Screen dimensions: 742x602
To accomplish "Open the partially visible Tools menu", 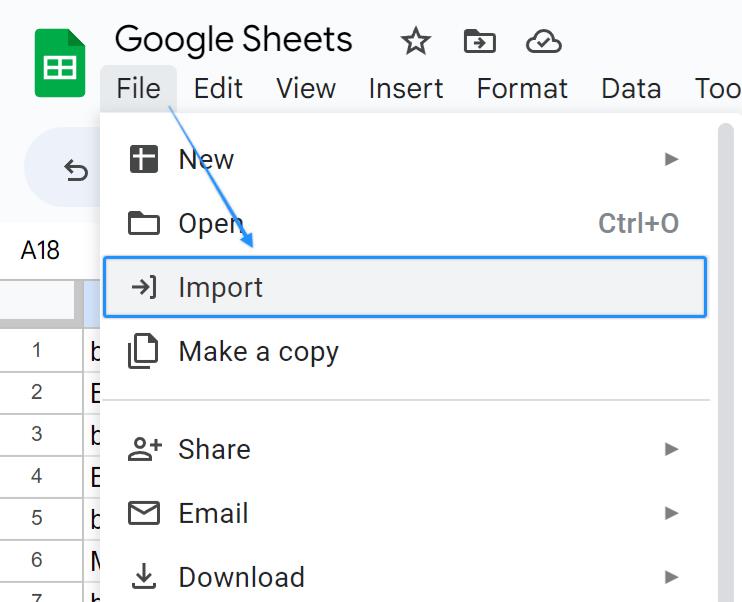I will point(717,89).
